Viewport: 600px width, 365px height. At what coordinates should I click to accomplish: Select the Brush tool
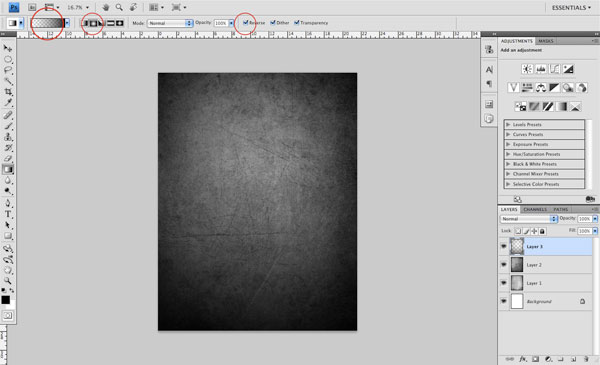click(x=8, y=126)
